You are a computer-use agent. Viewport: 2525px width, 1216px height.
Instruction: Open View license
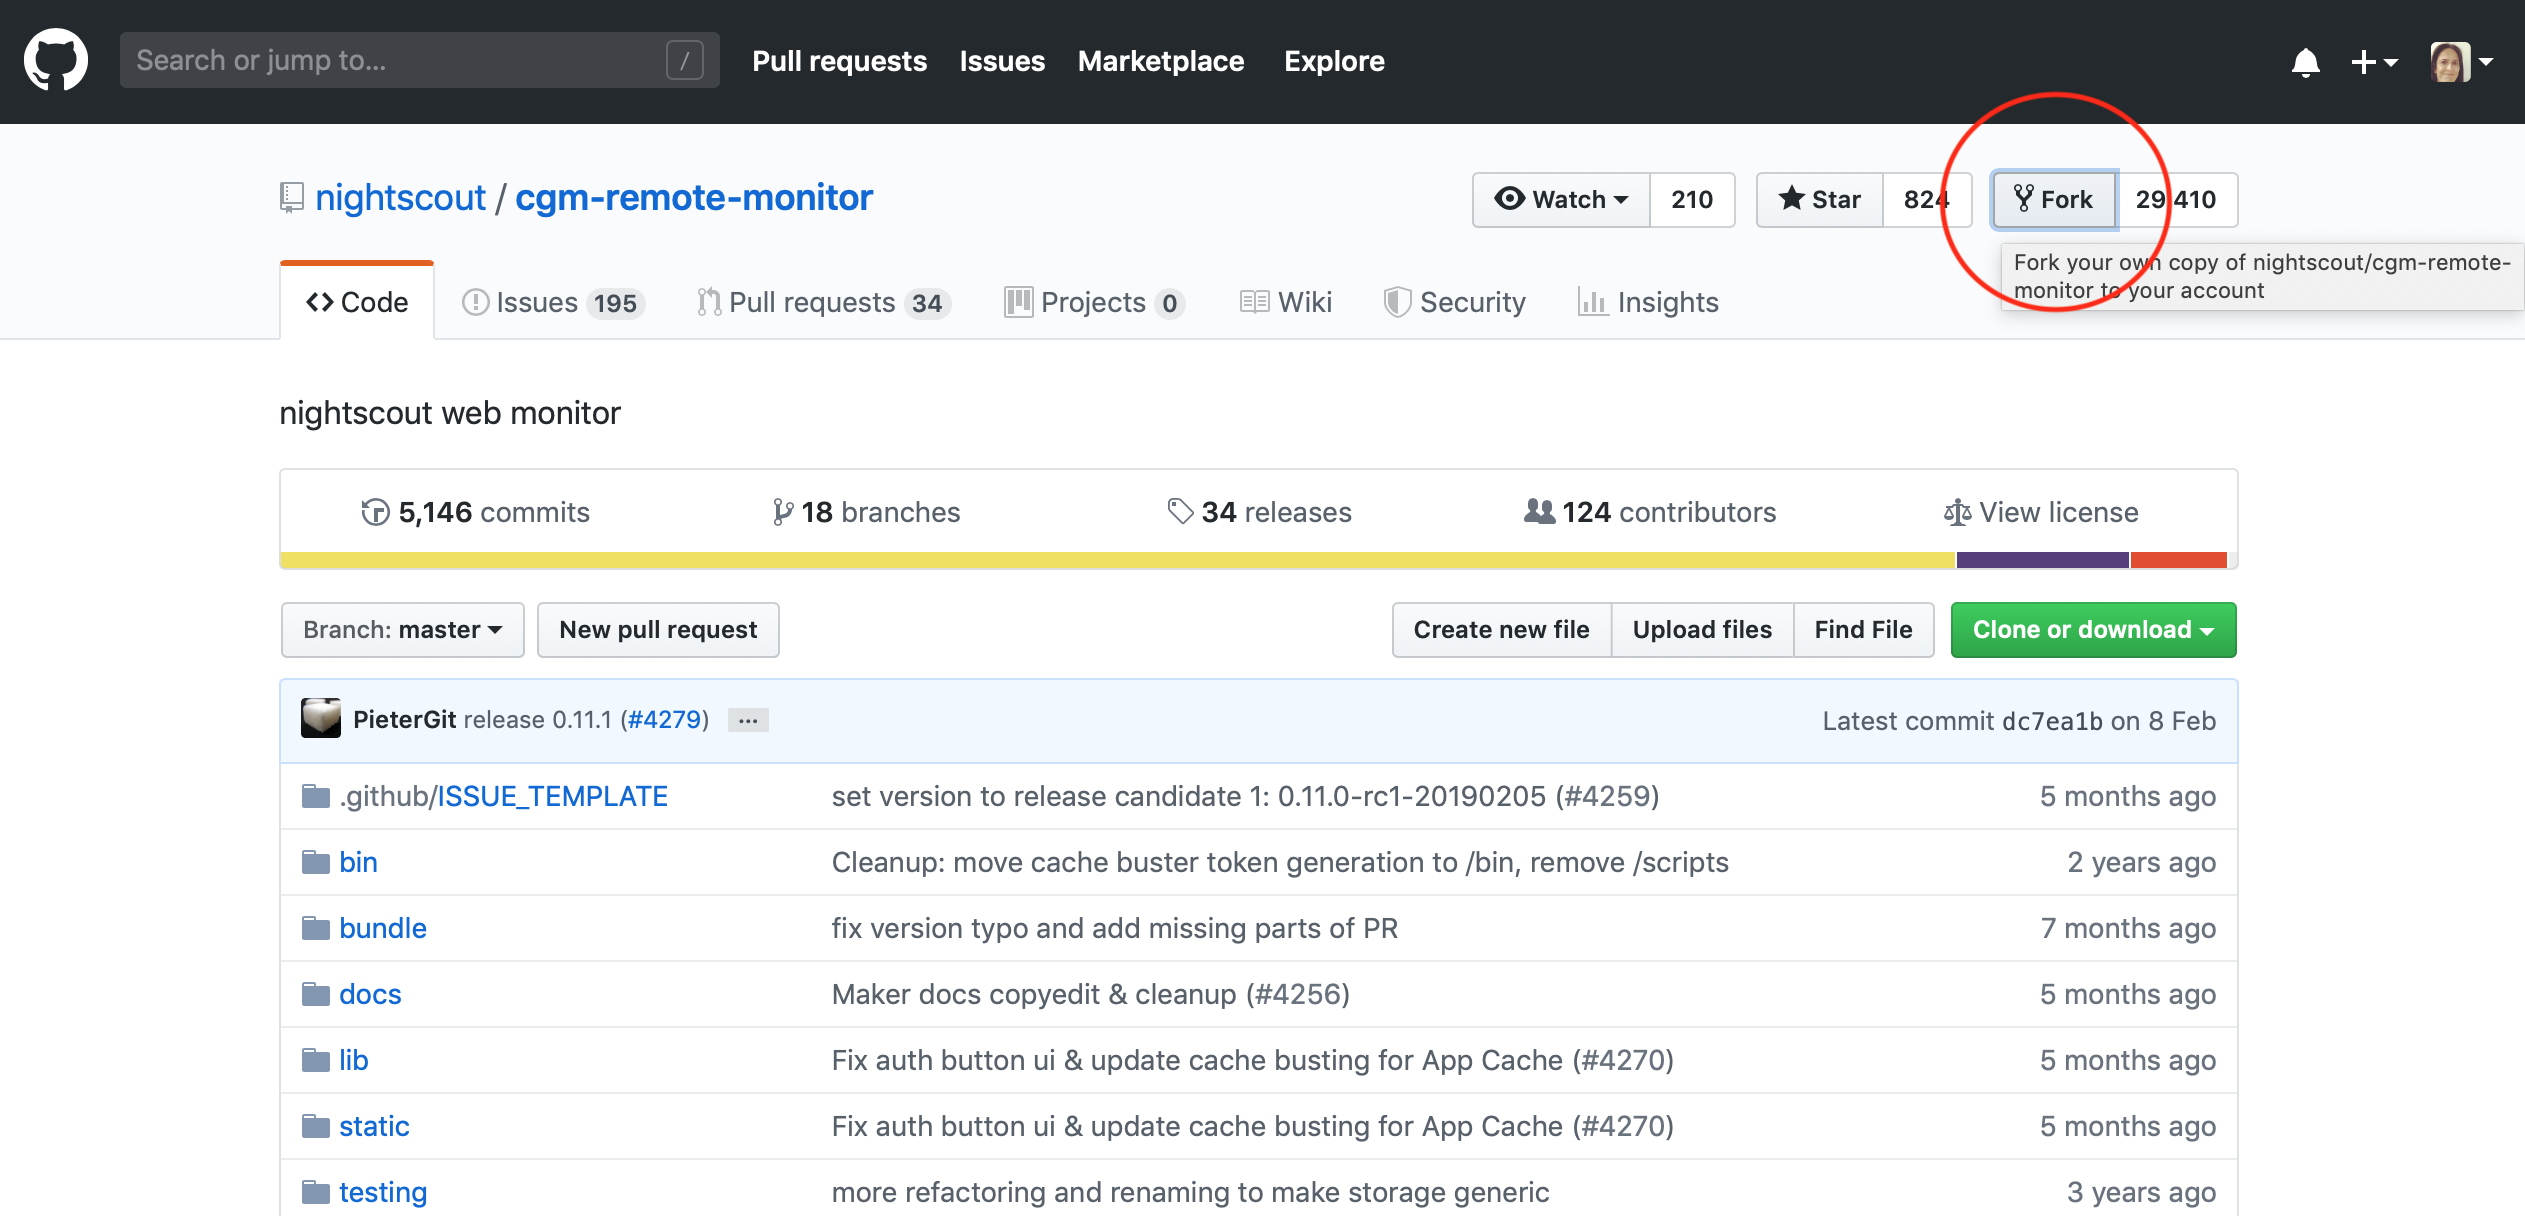click(x=2041, y=512)
